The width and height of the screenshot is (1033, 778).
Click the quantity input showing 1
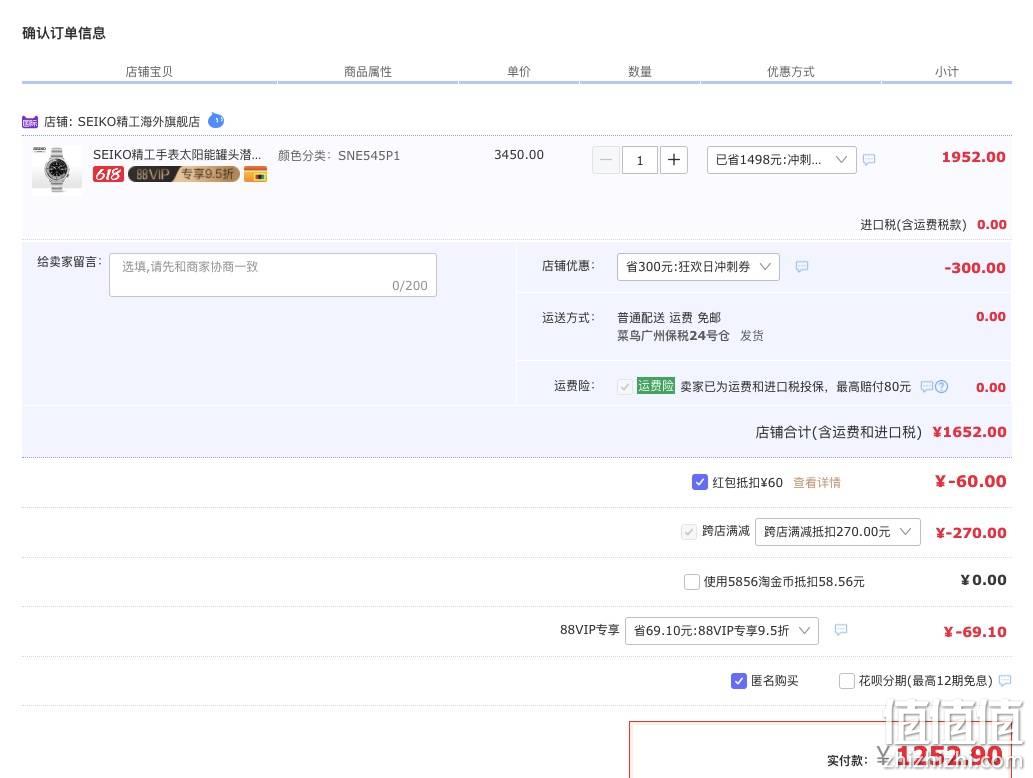(640, 160)
